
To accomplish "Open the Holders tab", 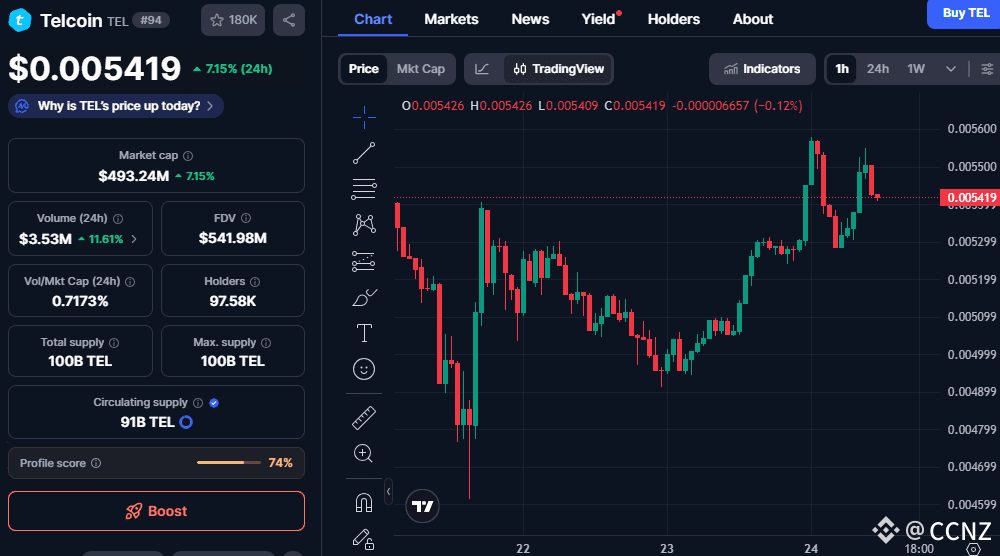I will pos(673,20).
